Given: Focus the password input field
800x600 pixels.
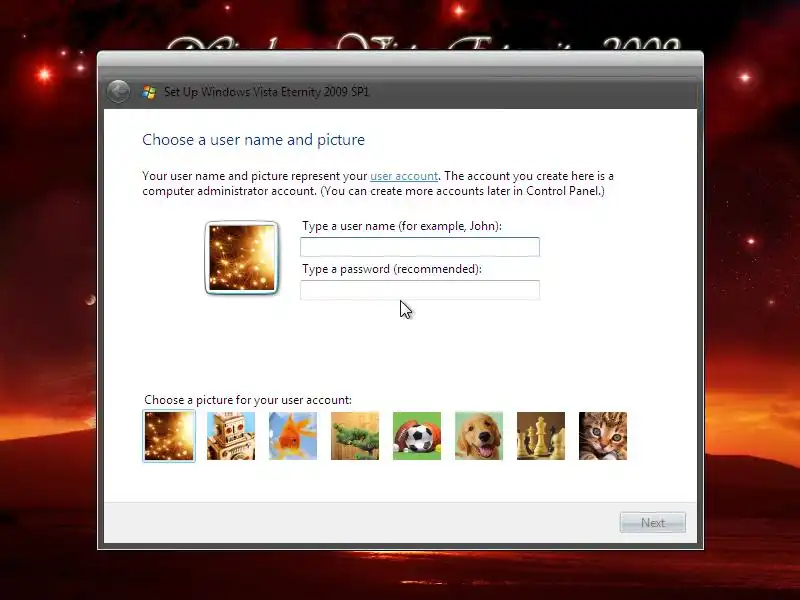Looking at the screenshot, I should 420,290.
